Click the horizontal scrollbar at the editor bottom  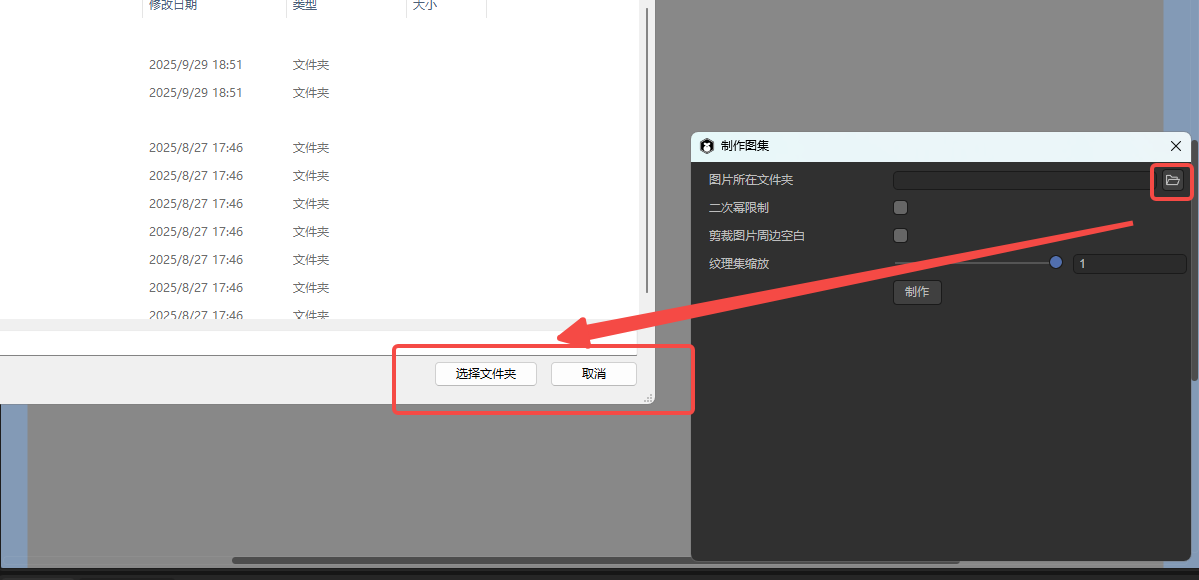[595, 560]
